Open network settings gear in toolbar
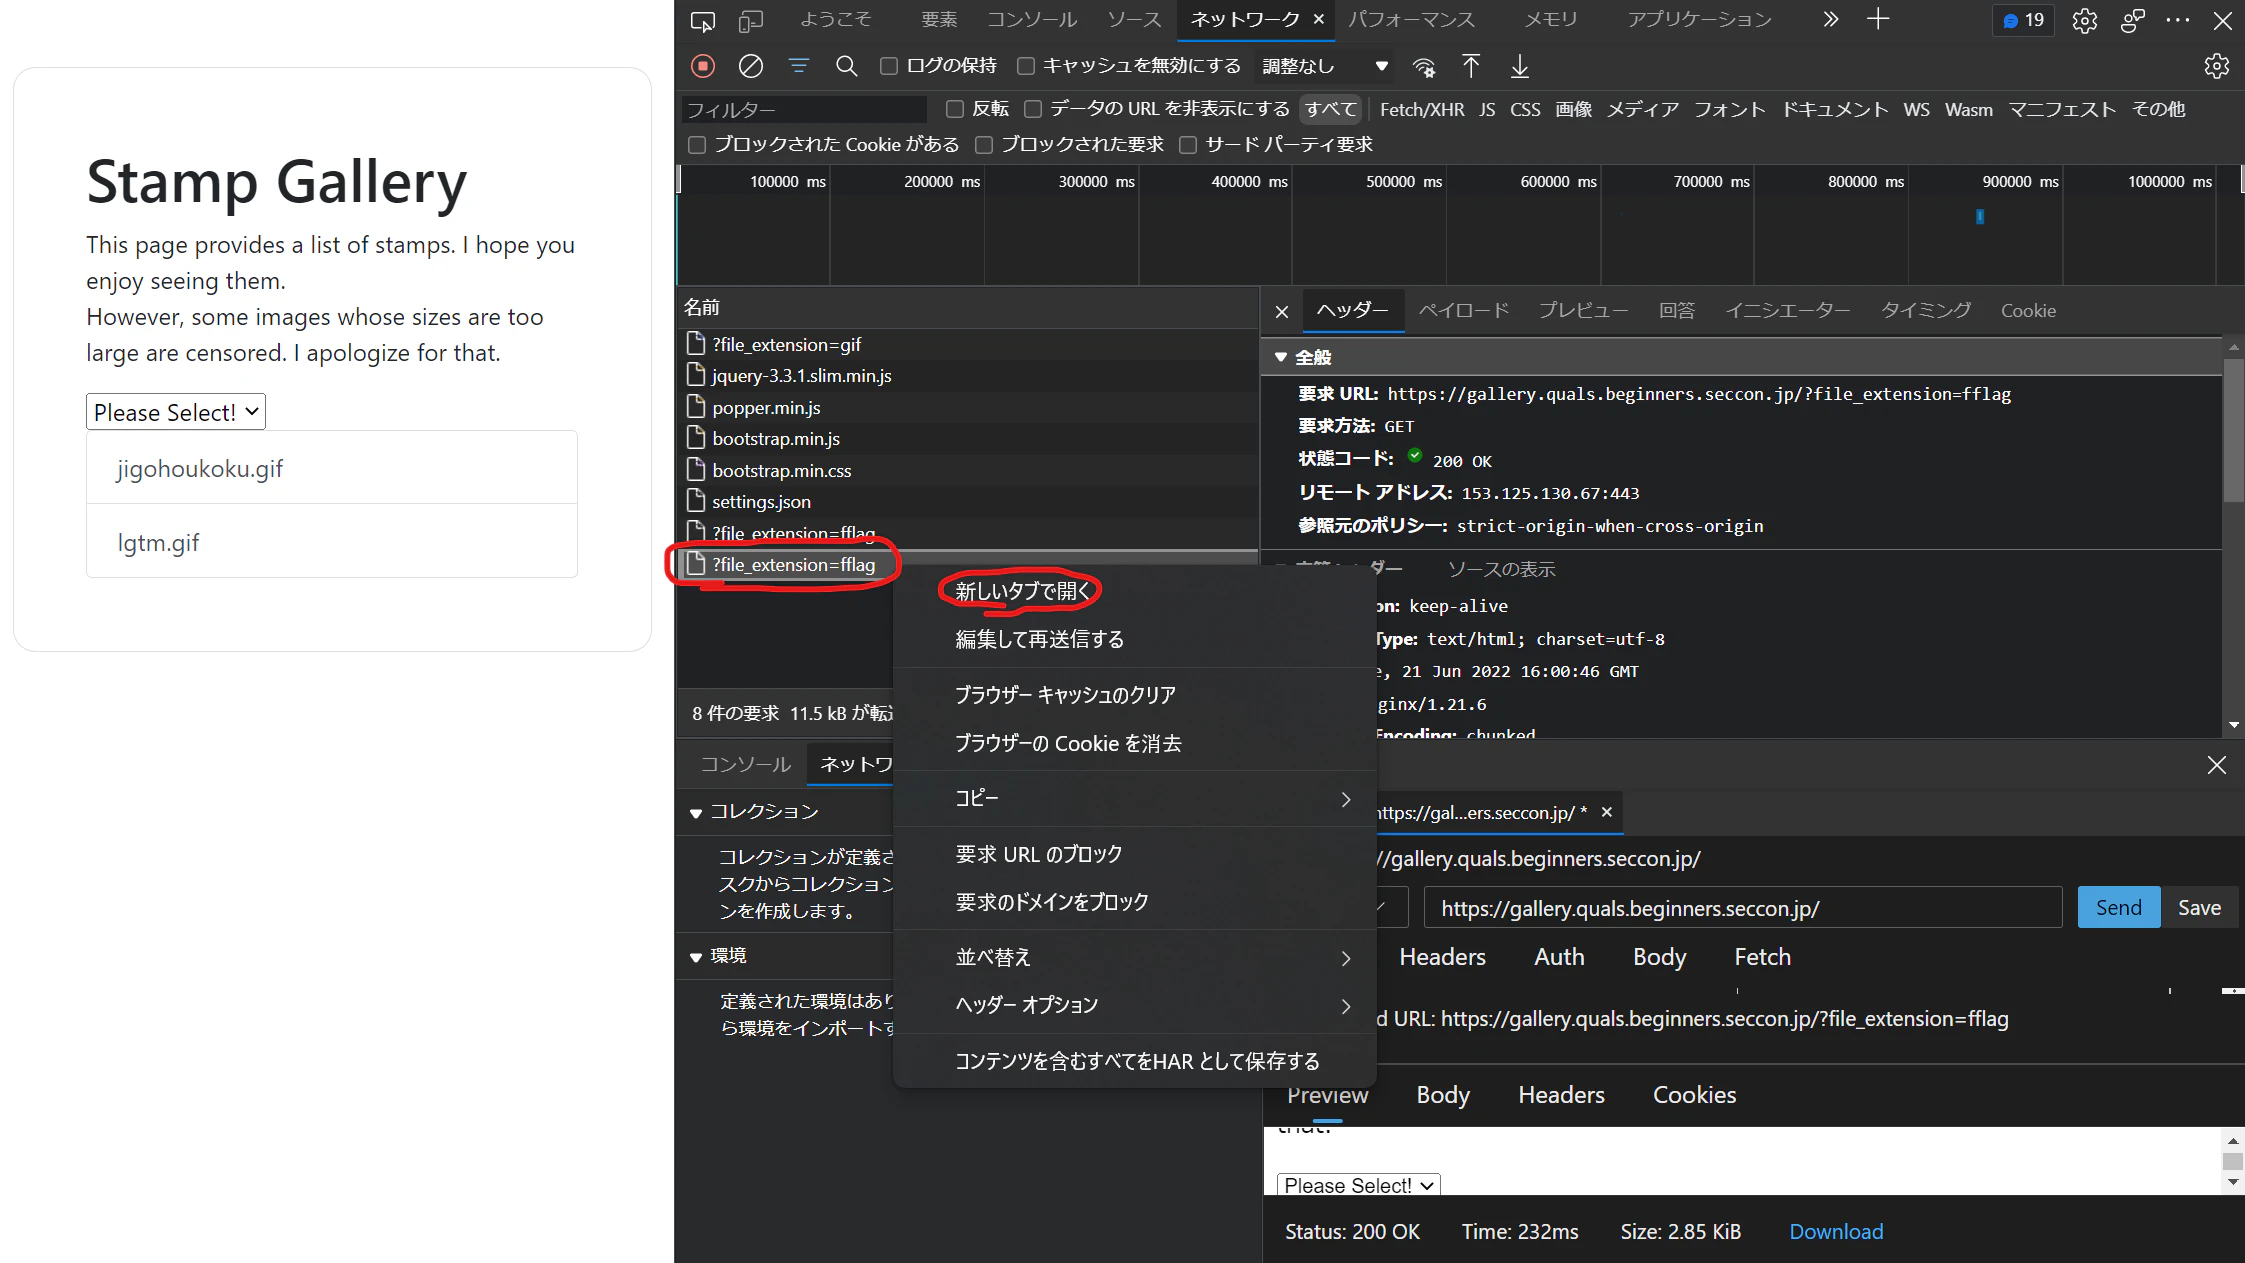2245x1263 pixels. coord(2217,66)
